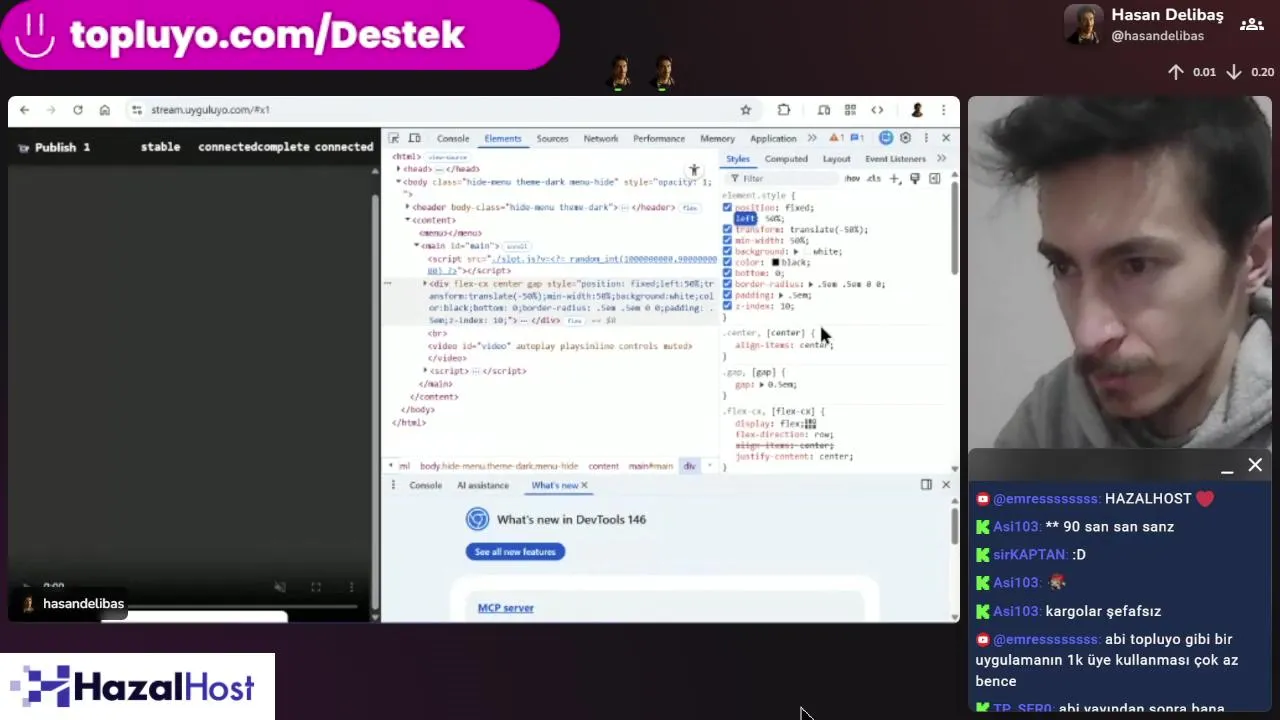Bookmark this page with star icon

pos(745,110)
